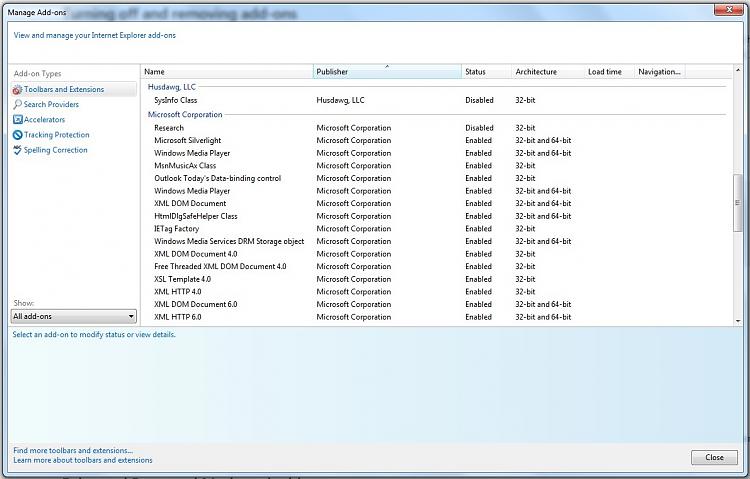Image resolution: width=750 pixels, height=479 pixels.
Task: Open the Show All add-ons dropdown
Action: click(74, 316)
